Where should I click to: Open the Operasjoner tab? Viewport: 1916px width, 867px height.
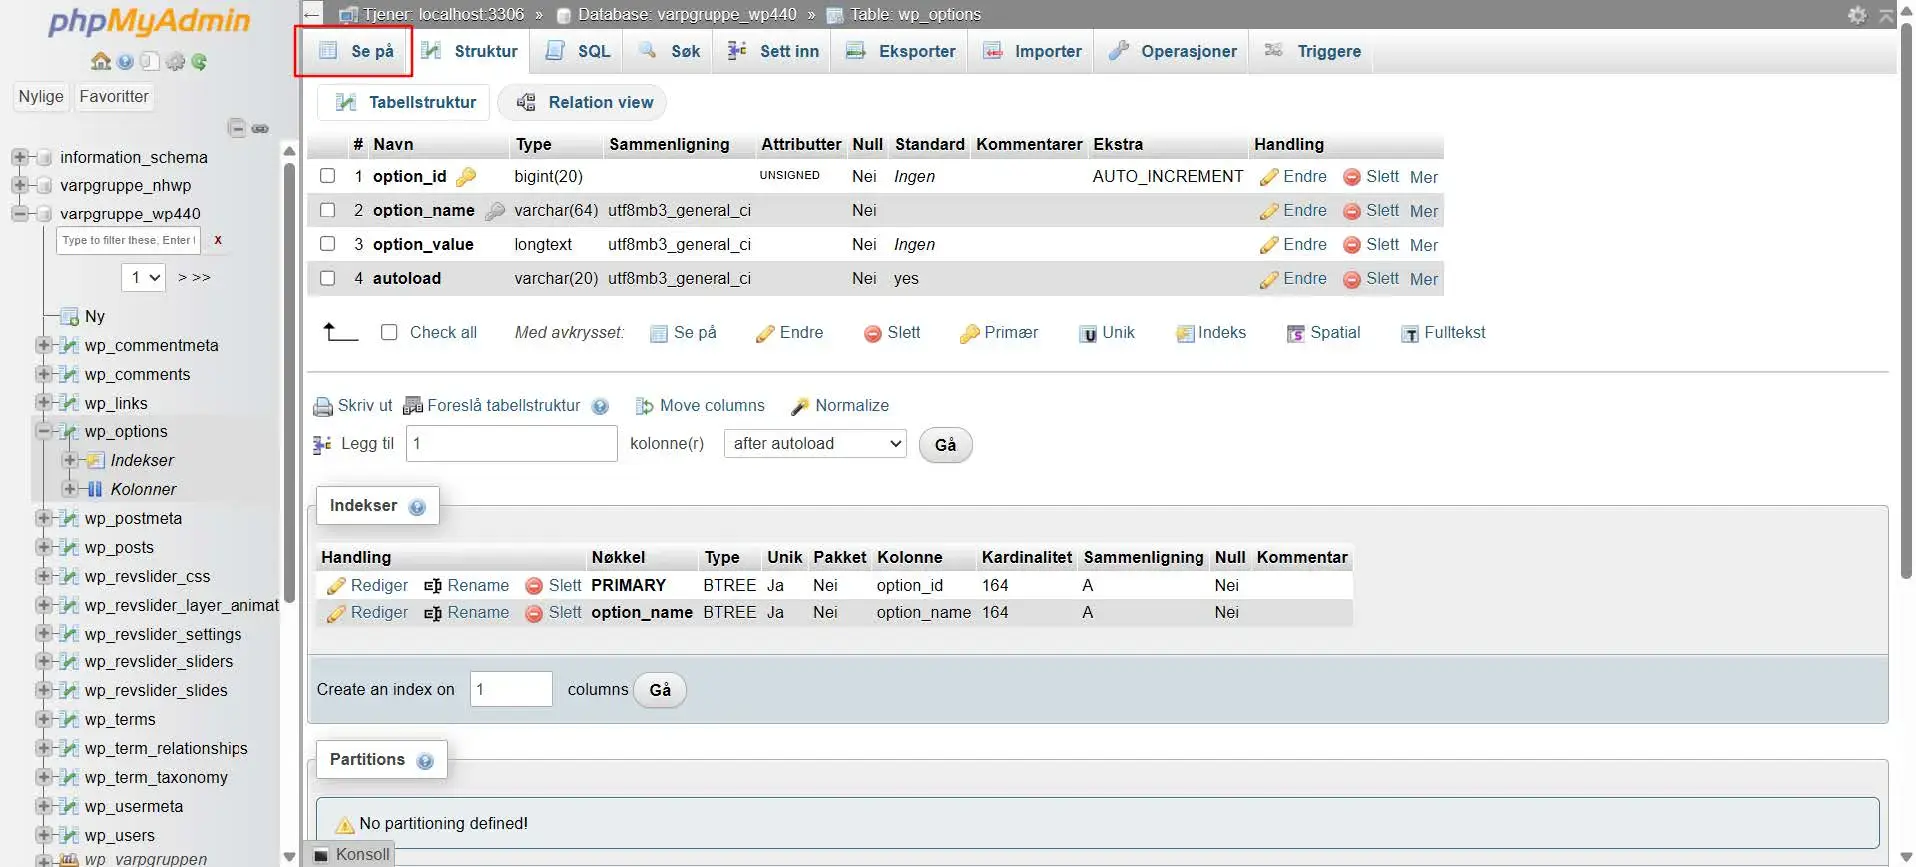coord(1173,51)
